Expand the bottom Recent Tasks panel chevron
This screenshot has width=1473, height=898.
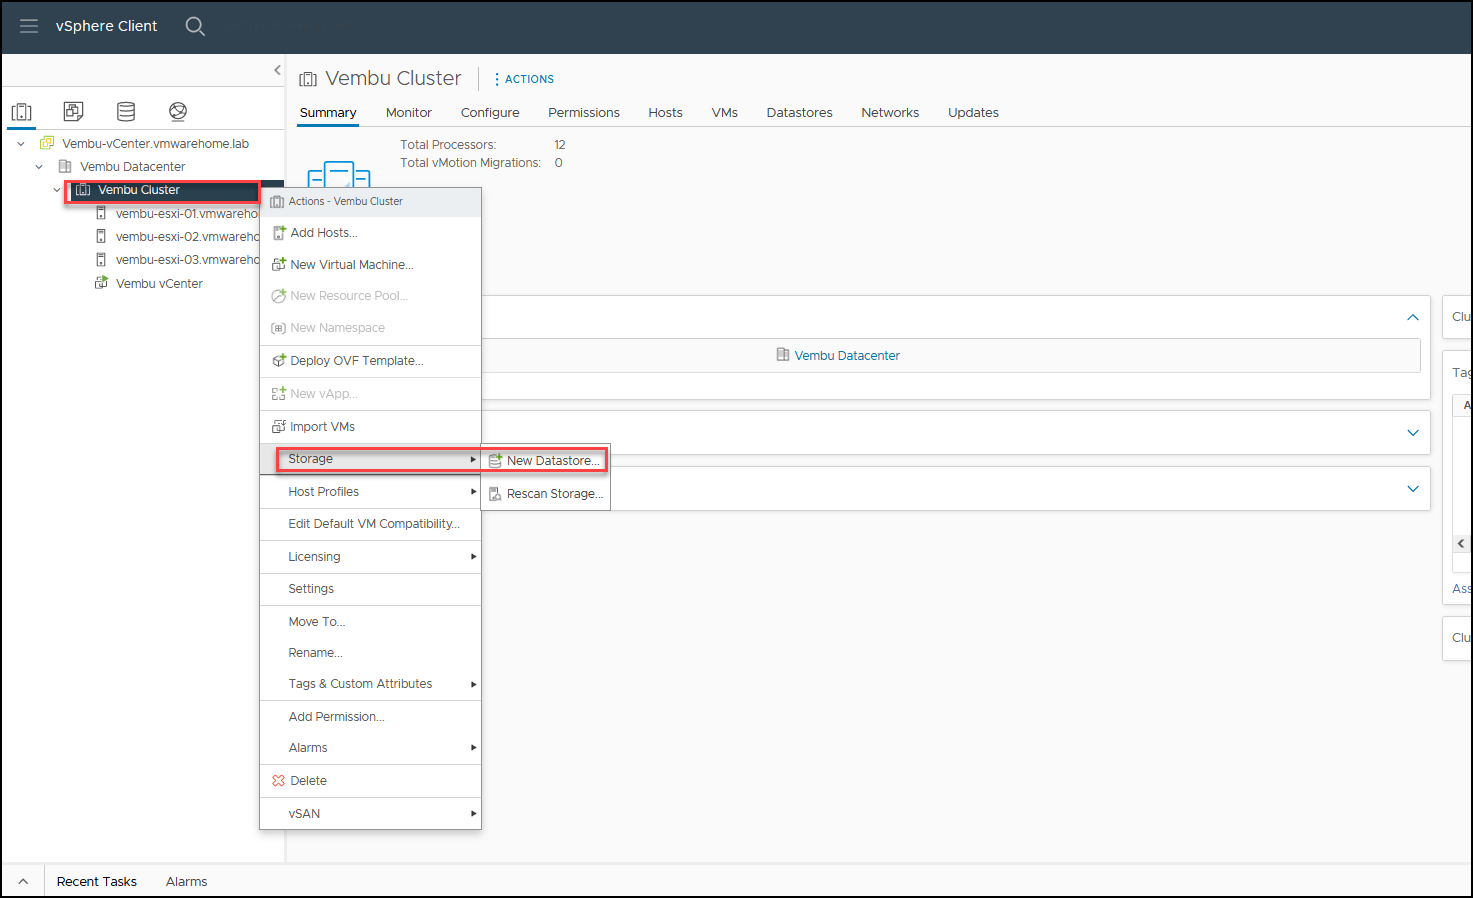tap(23, 881)
